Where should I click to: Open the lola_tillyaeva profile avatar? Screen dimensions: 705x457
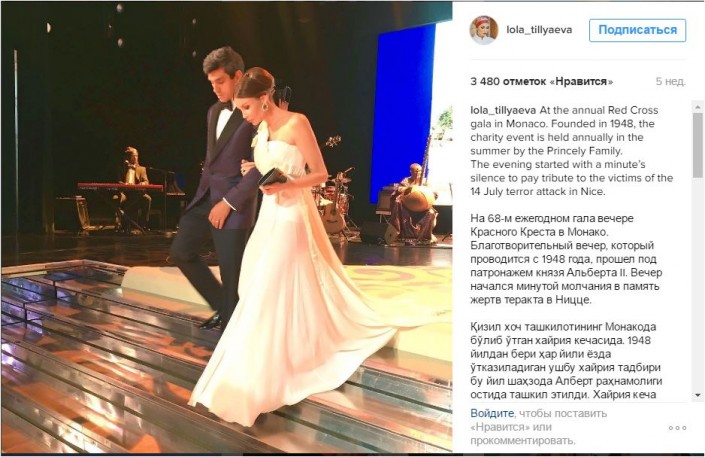coord(484,30)
